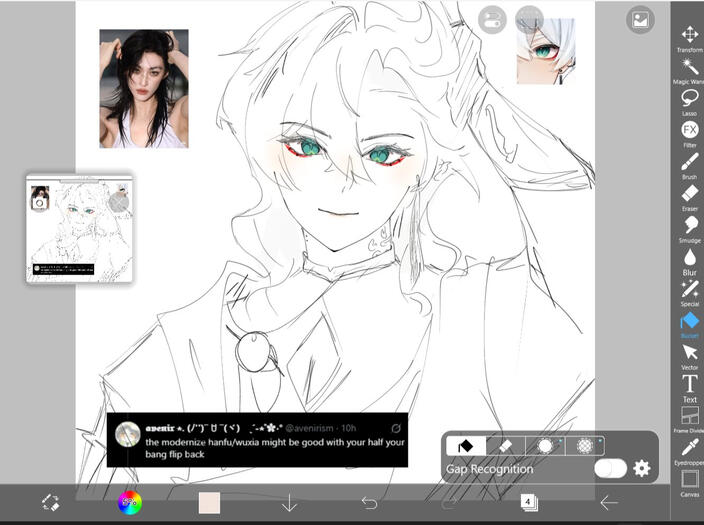Click the tweet screenshot on the canvas
Image resolution: width=704 pixels, height=525 pixels.
257,440
